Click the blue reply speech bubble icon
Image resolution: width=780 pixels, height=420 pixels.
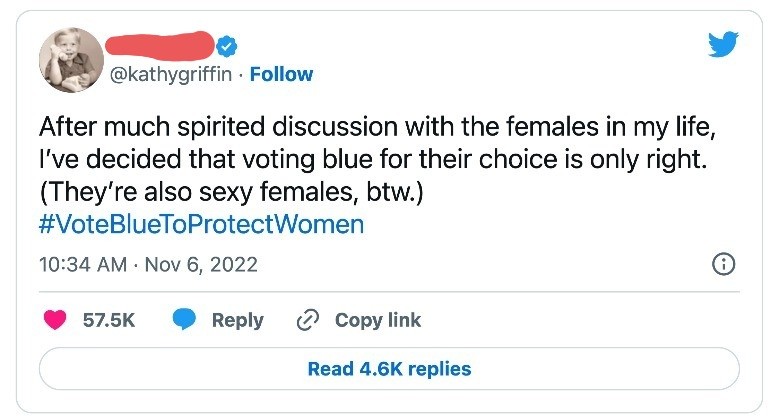click(x=184, y=319)
